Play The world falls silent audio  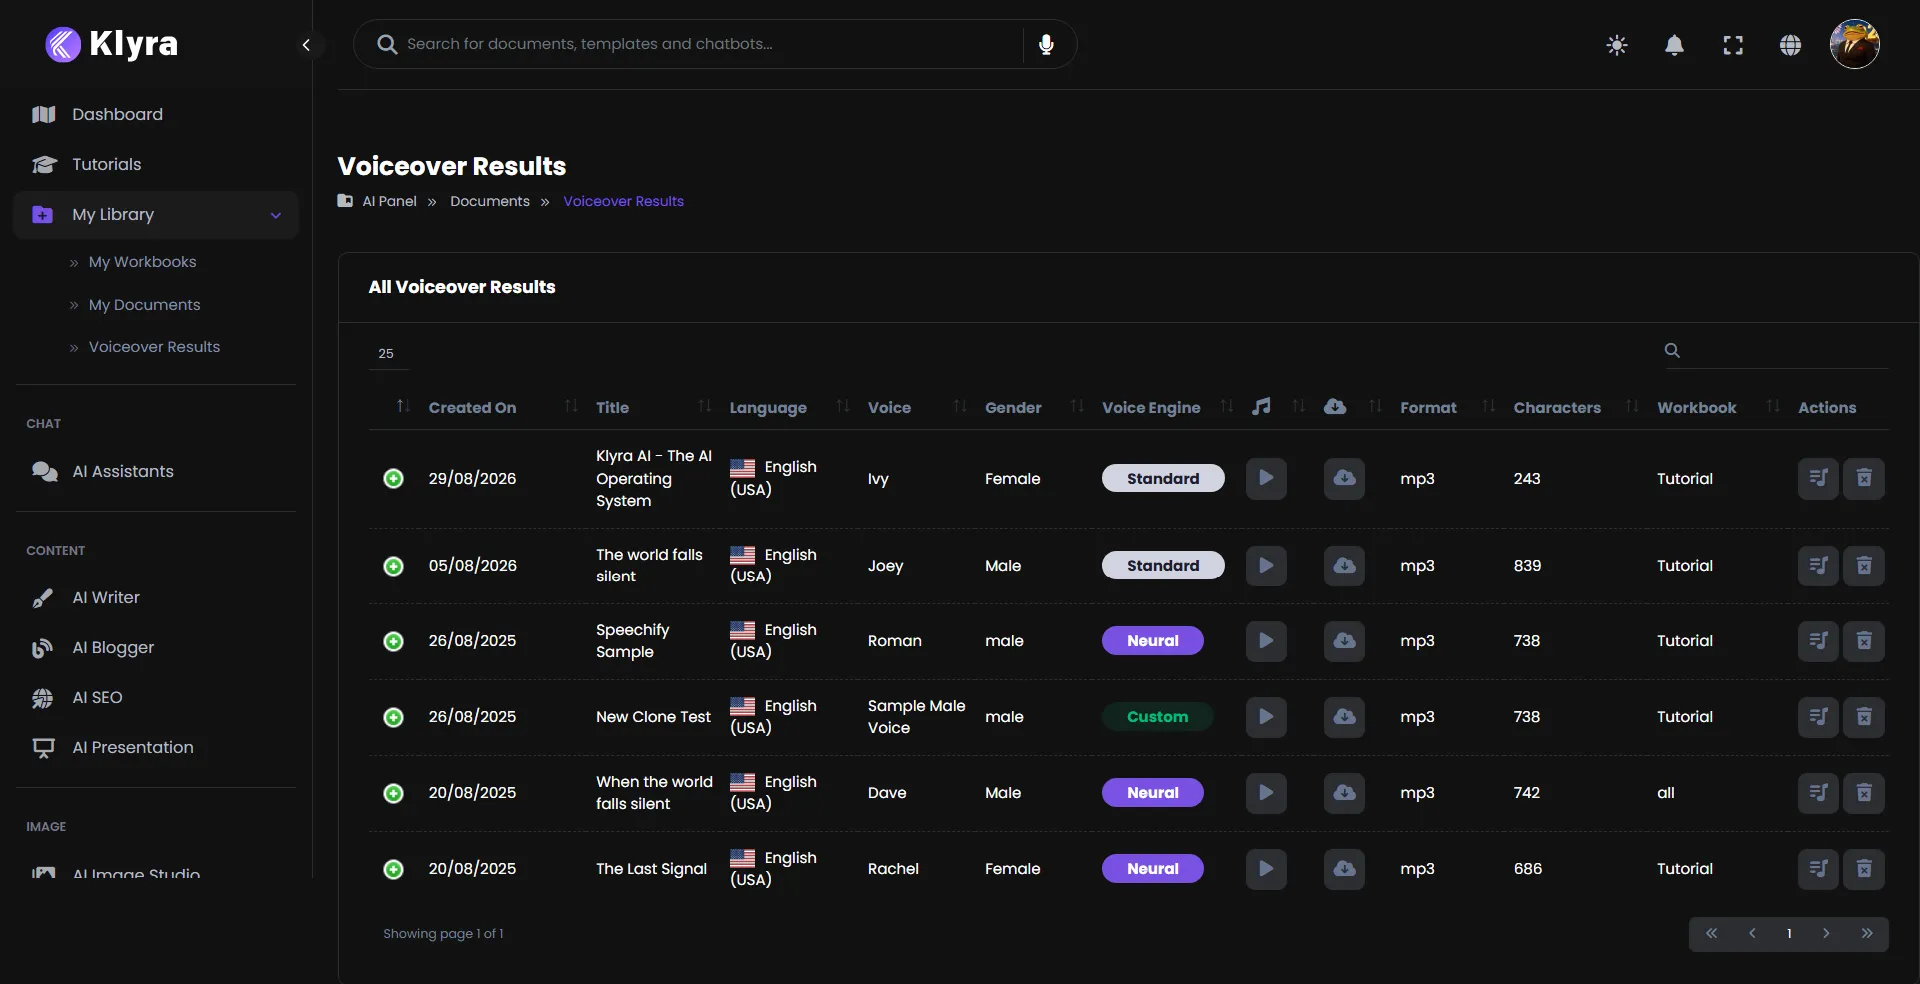(x=1266, y=566)
